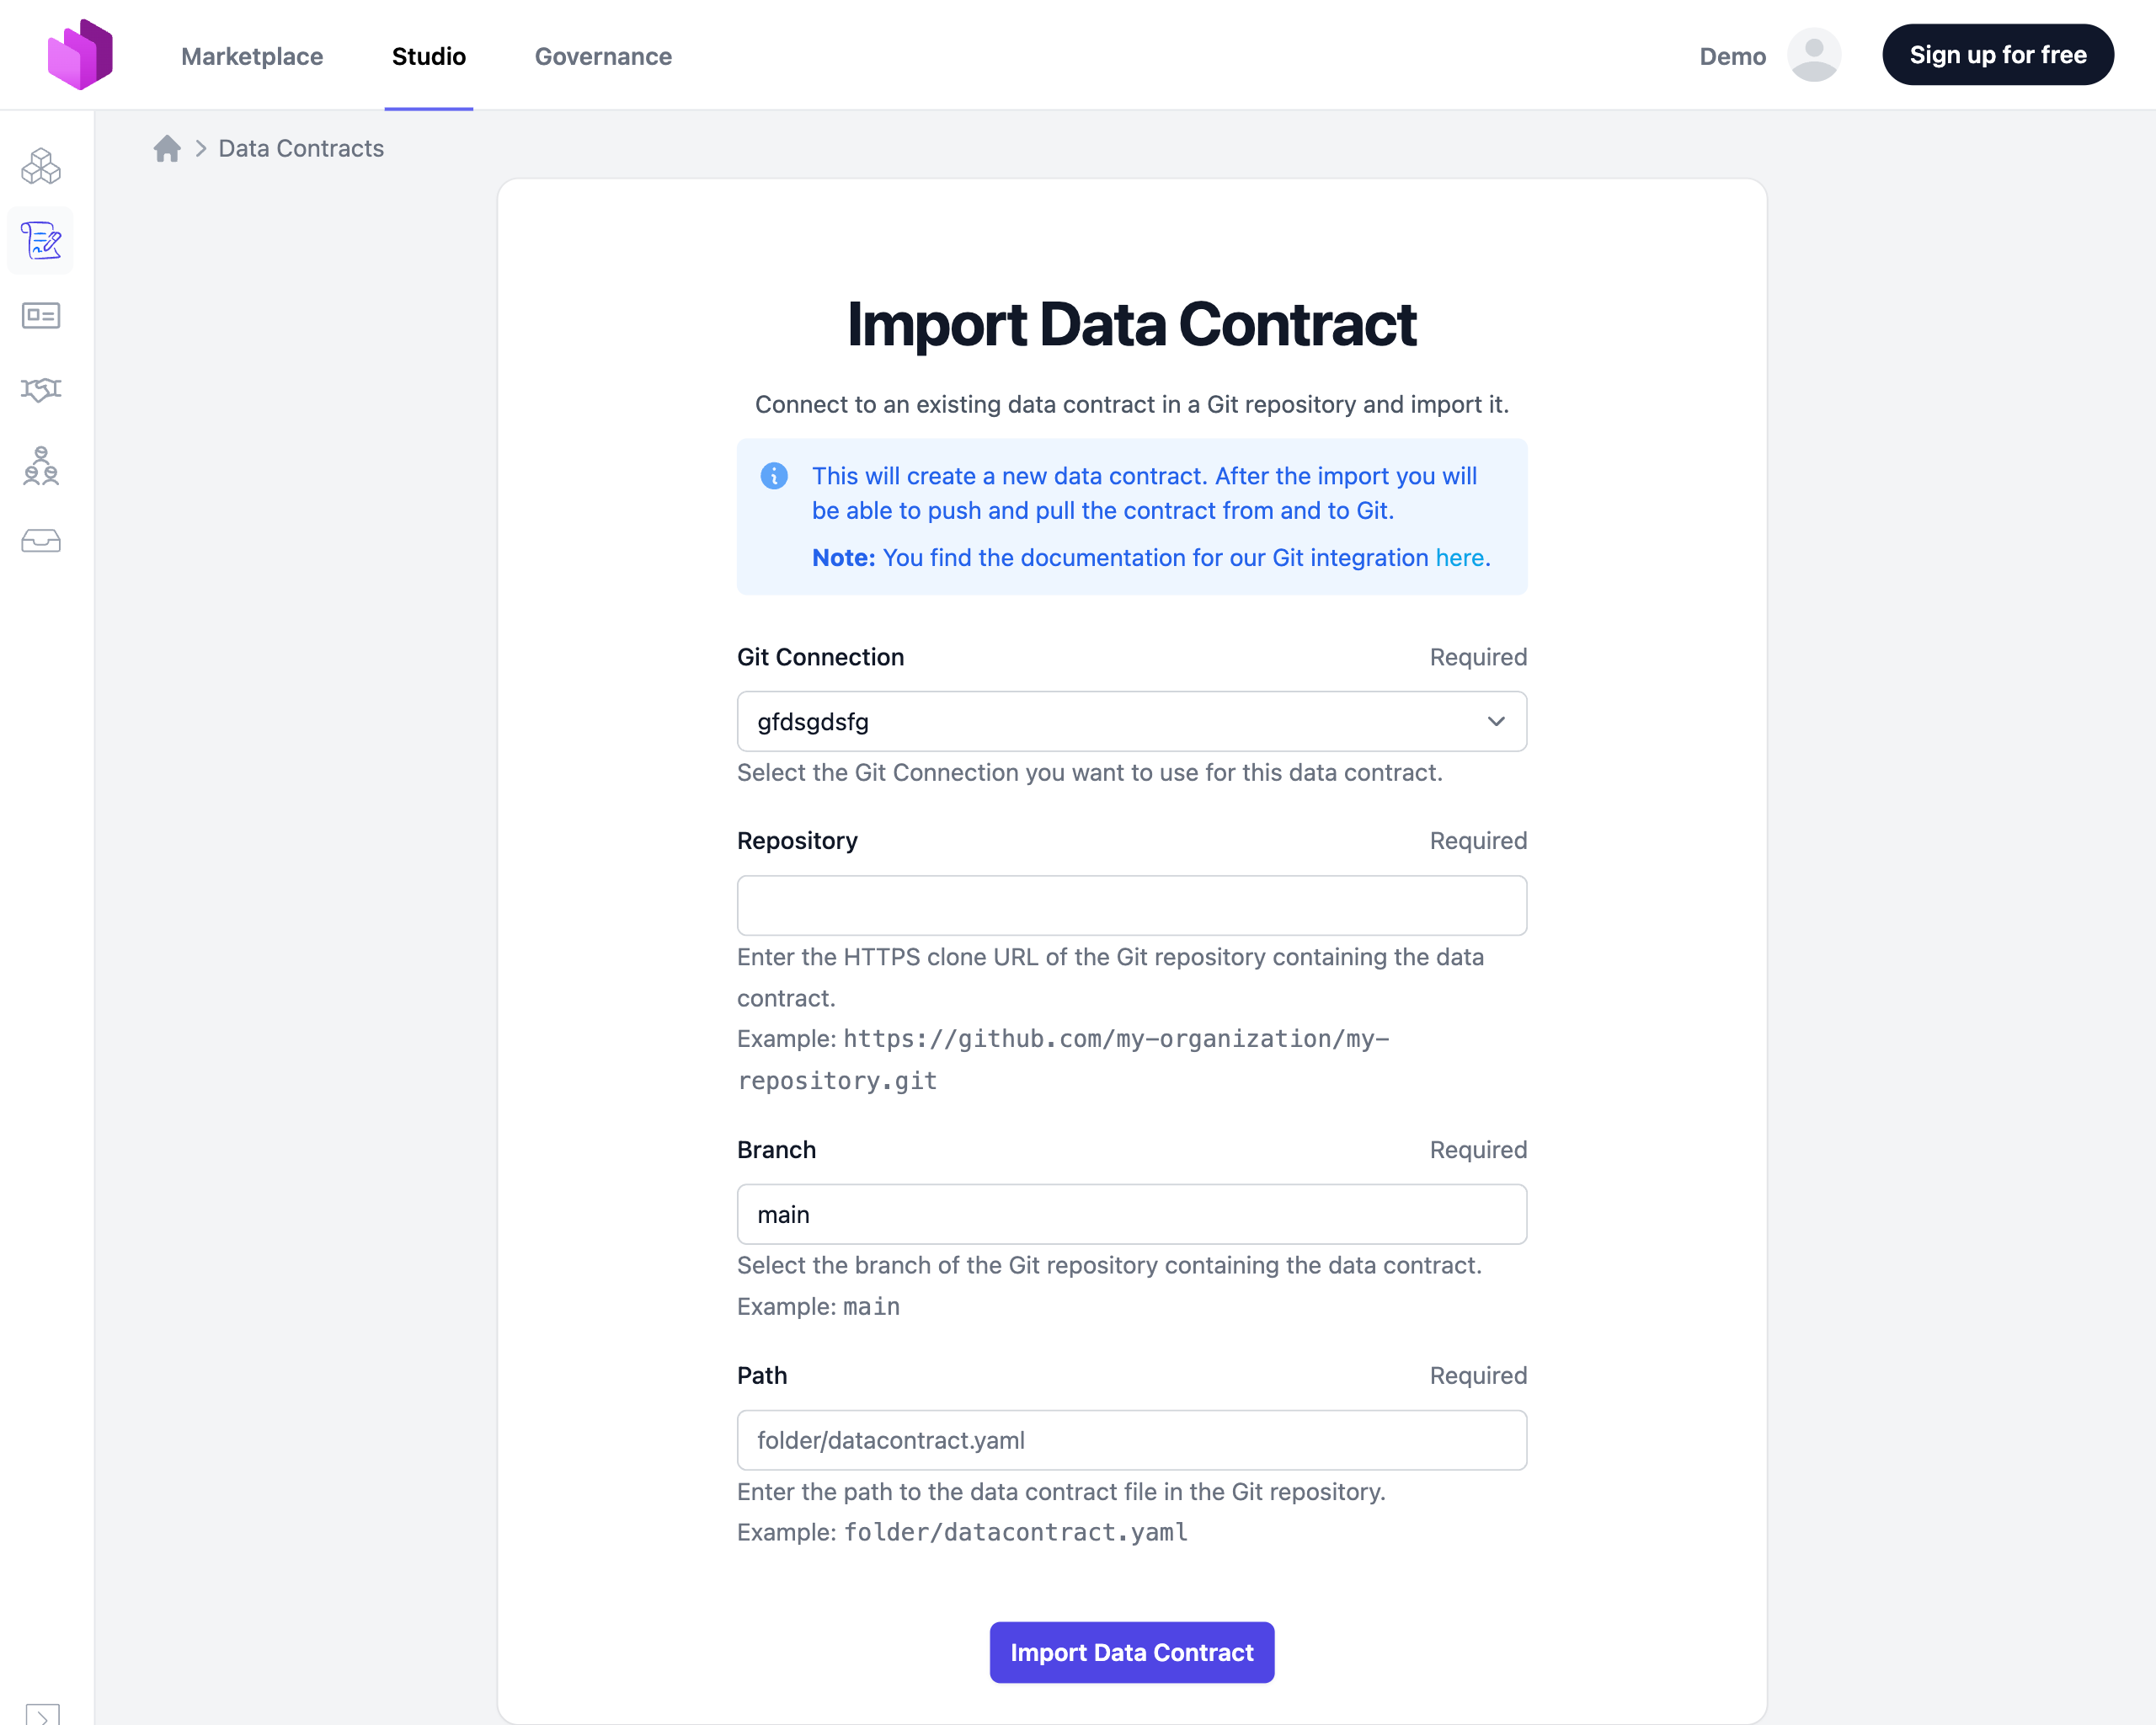Open the handshake agreements sidebar icon
Screen dimensions: 2156x1725
pyautogui.click(x=41, y=390)
